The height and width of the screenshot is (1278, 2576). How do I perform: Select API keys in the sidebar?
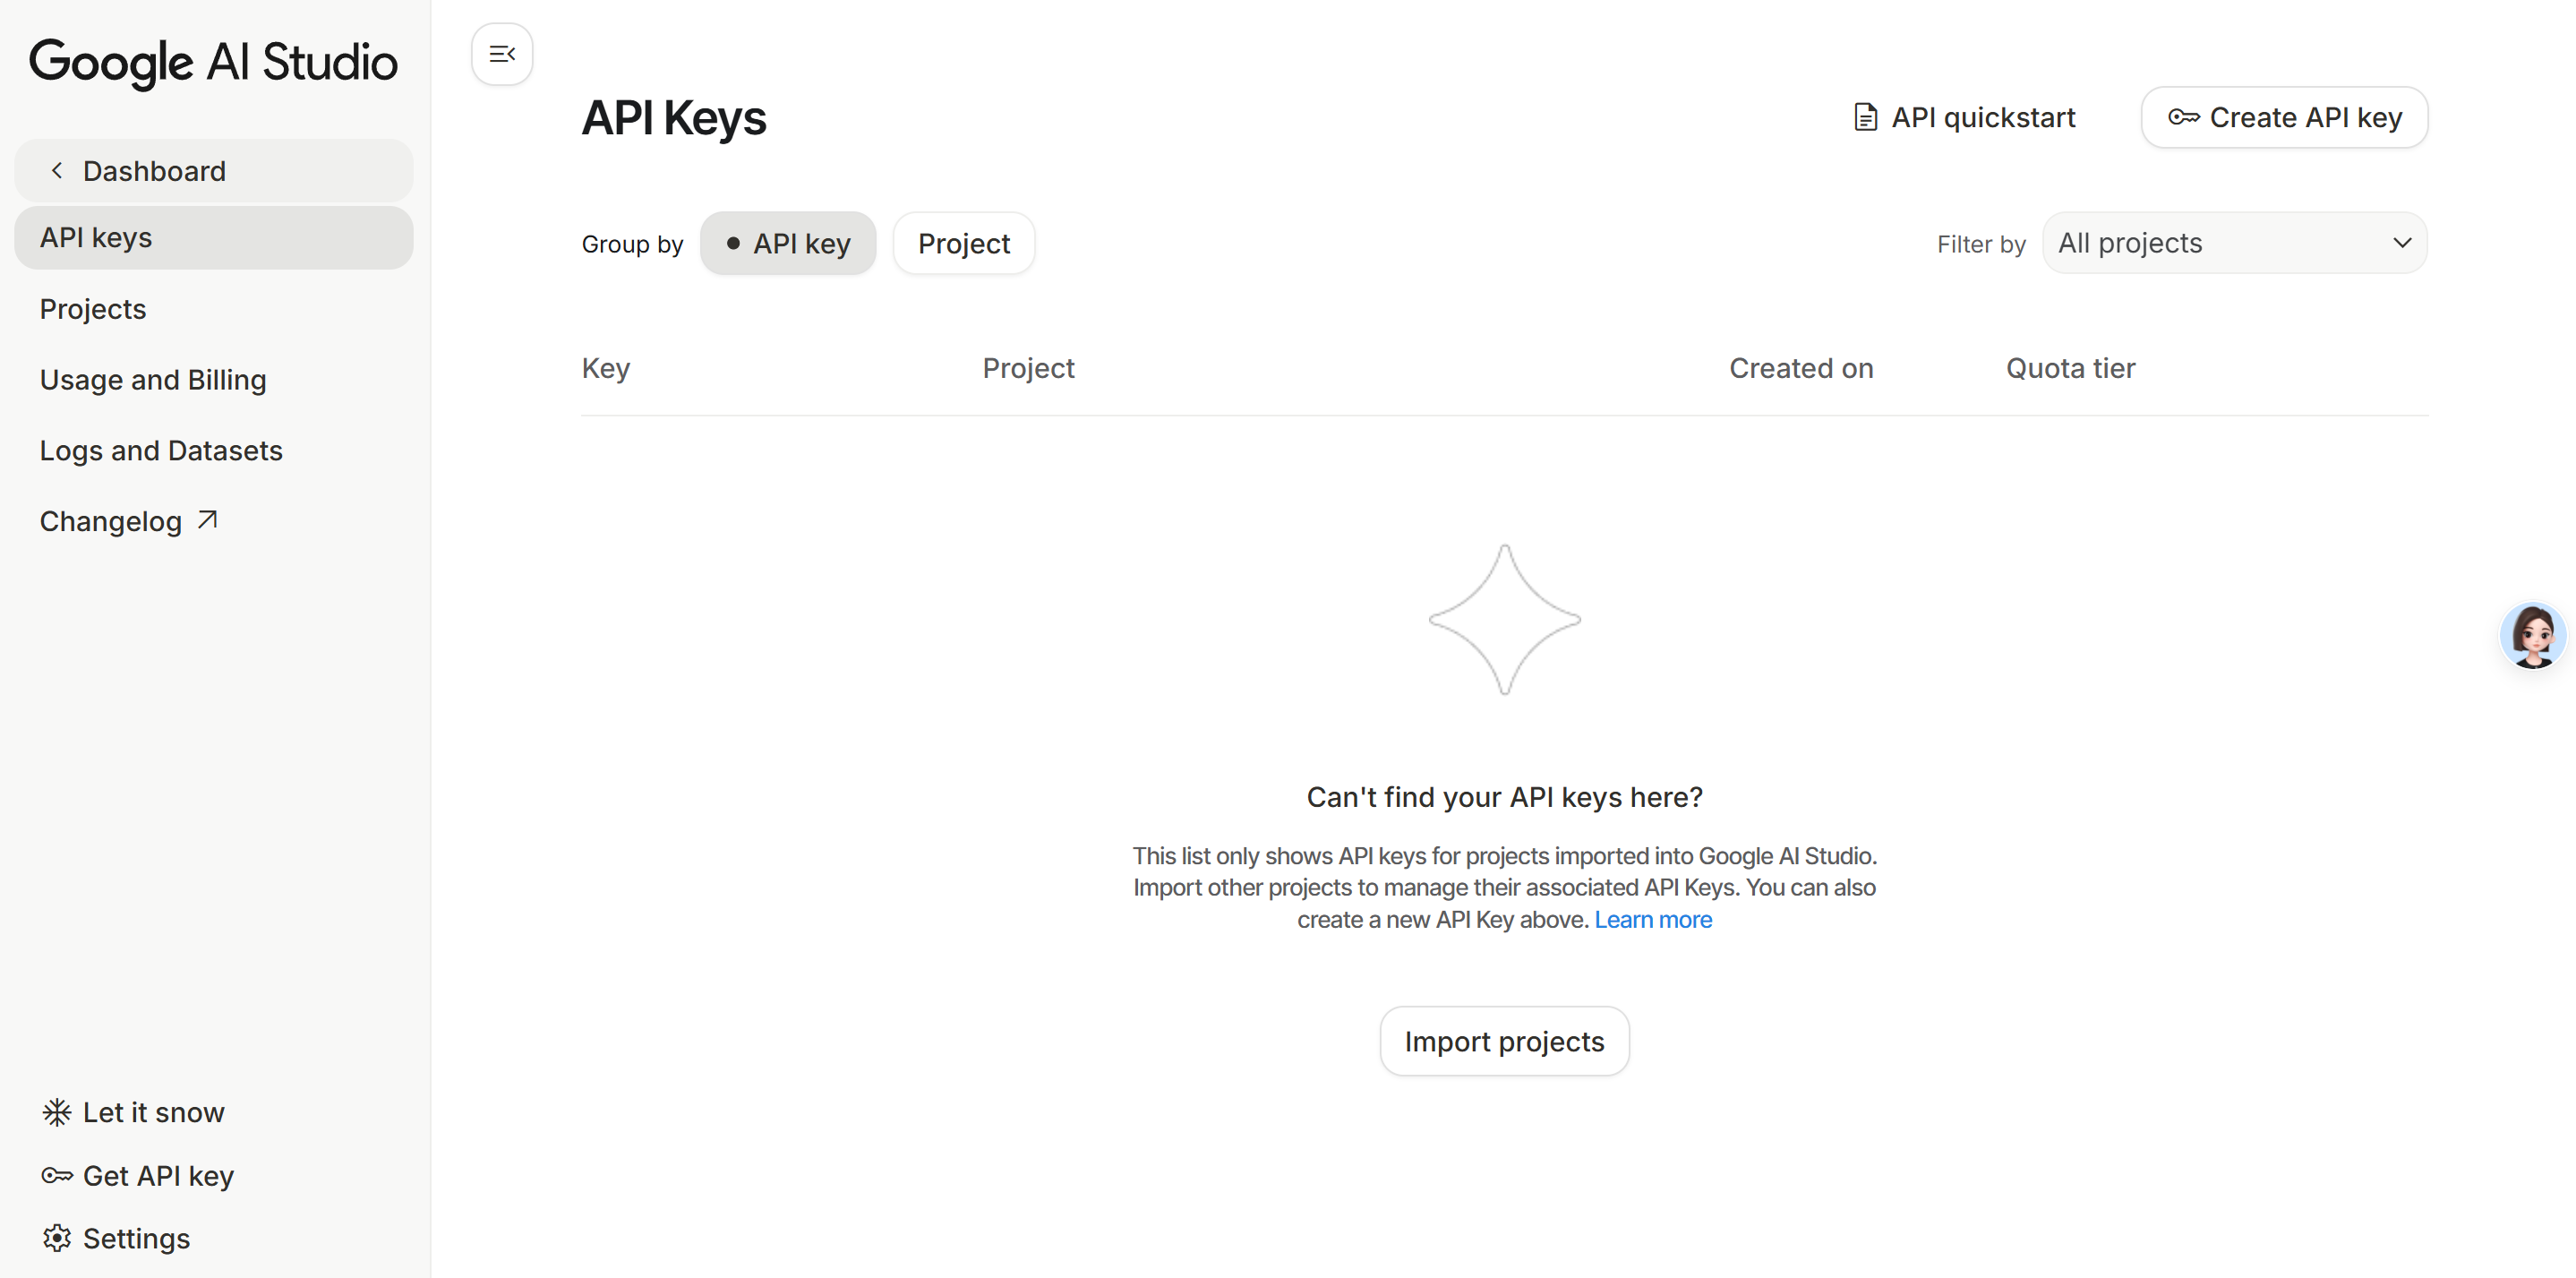click(96, 238)
